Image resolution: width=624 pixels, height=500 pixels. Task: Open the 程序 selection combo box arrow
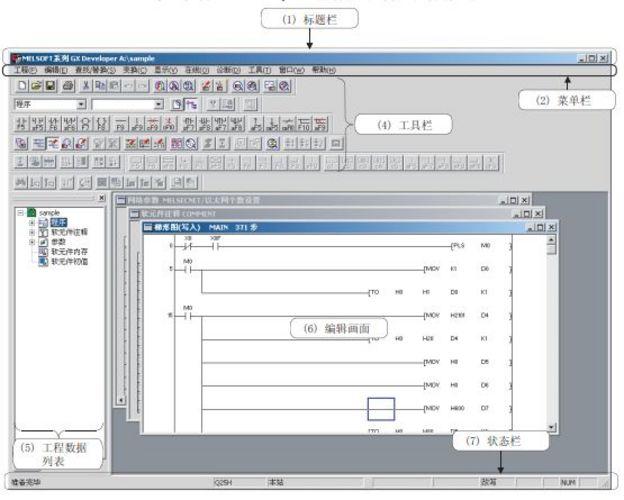click(81, 104)
